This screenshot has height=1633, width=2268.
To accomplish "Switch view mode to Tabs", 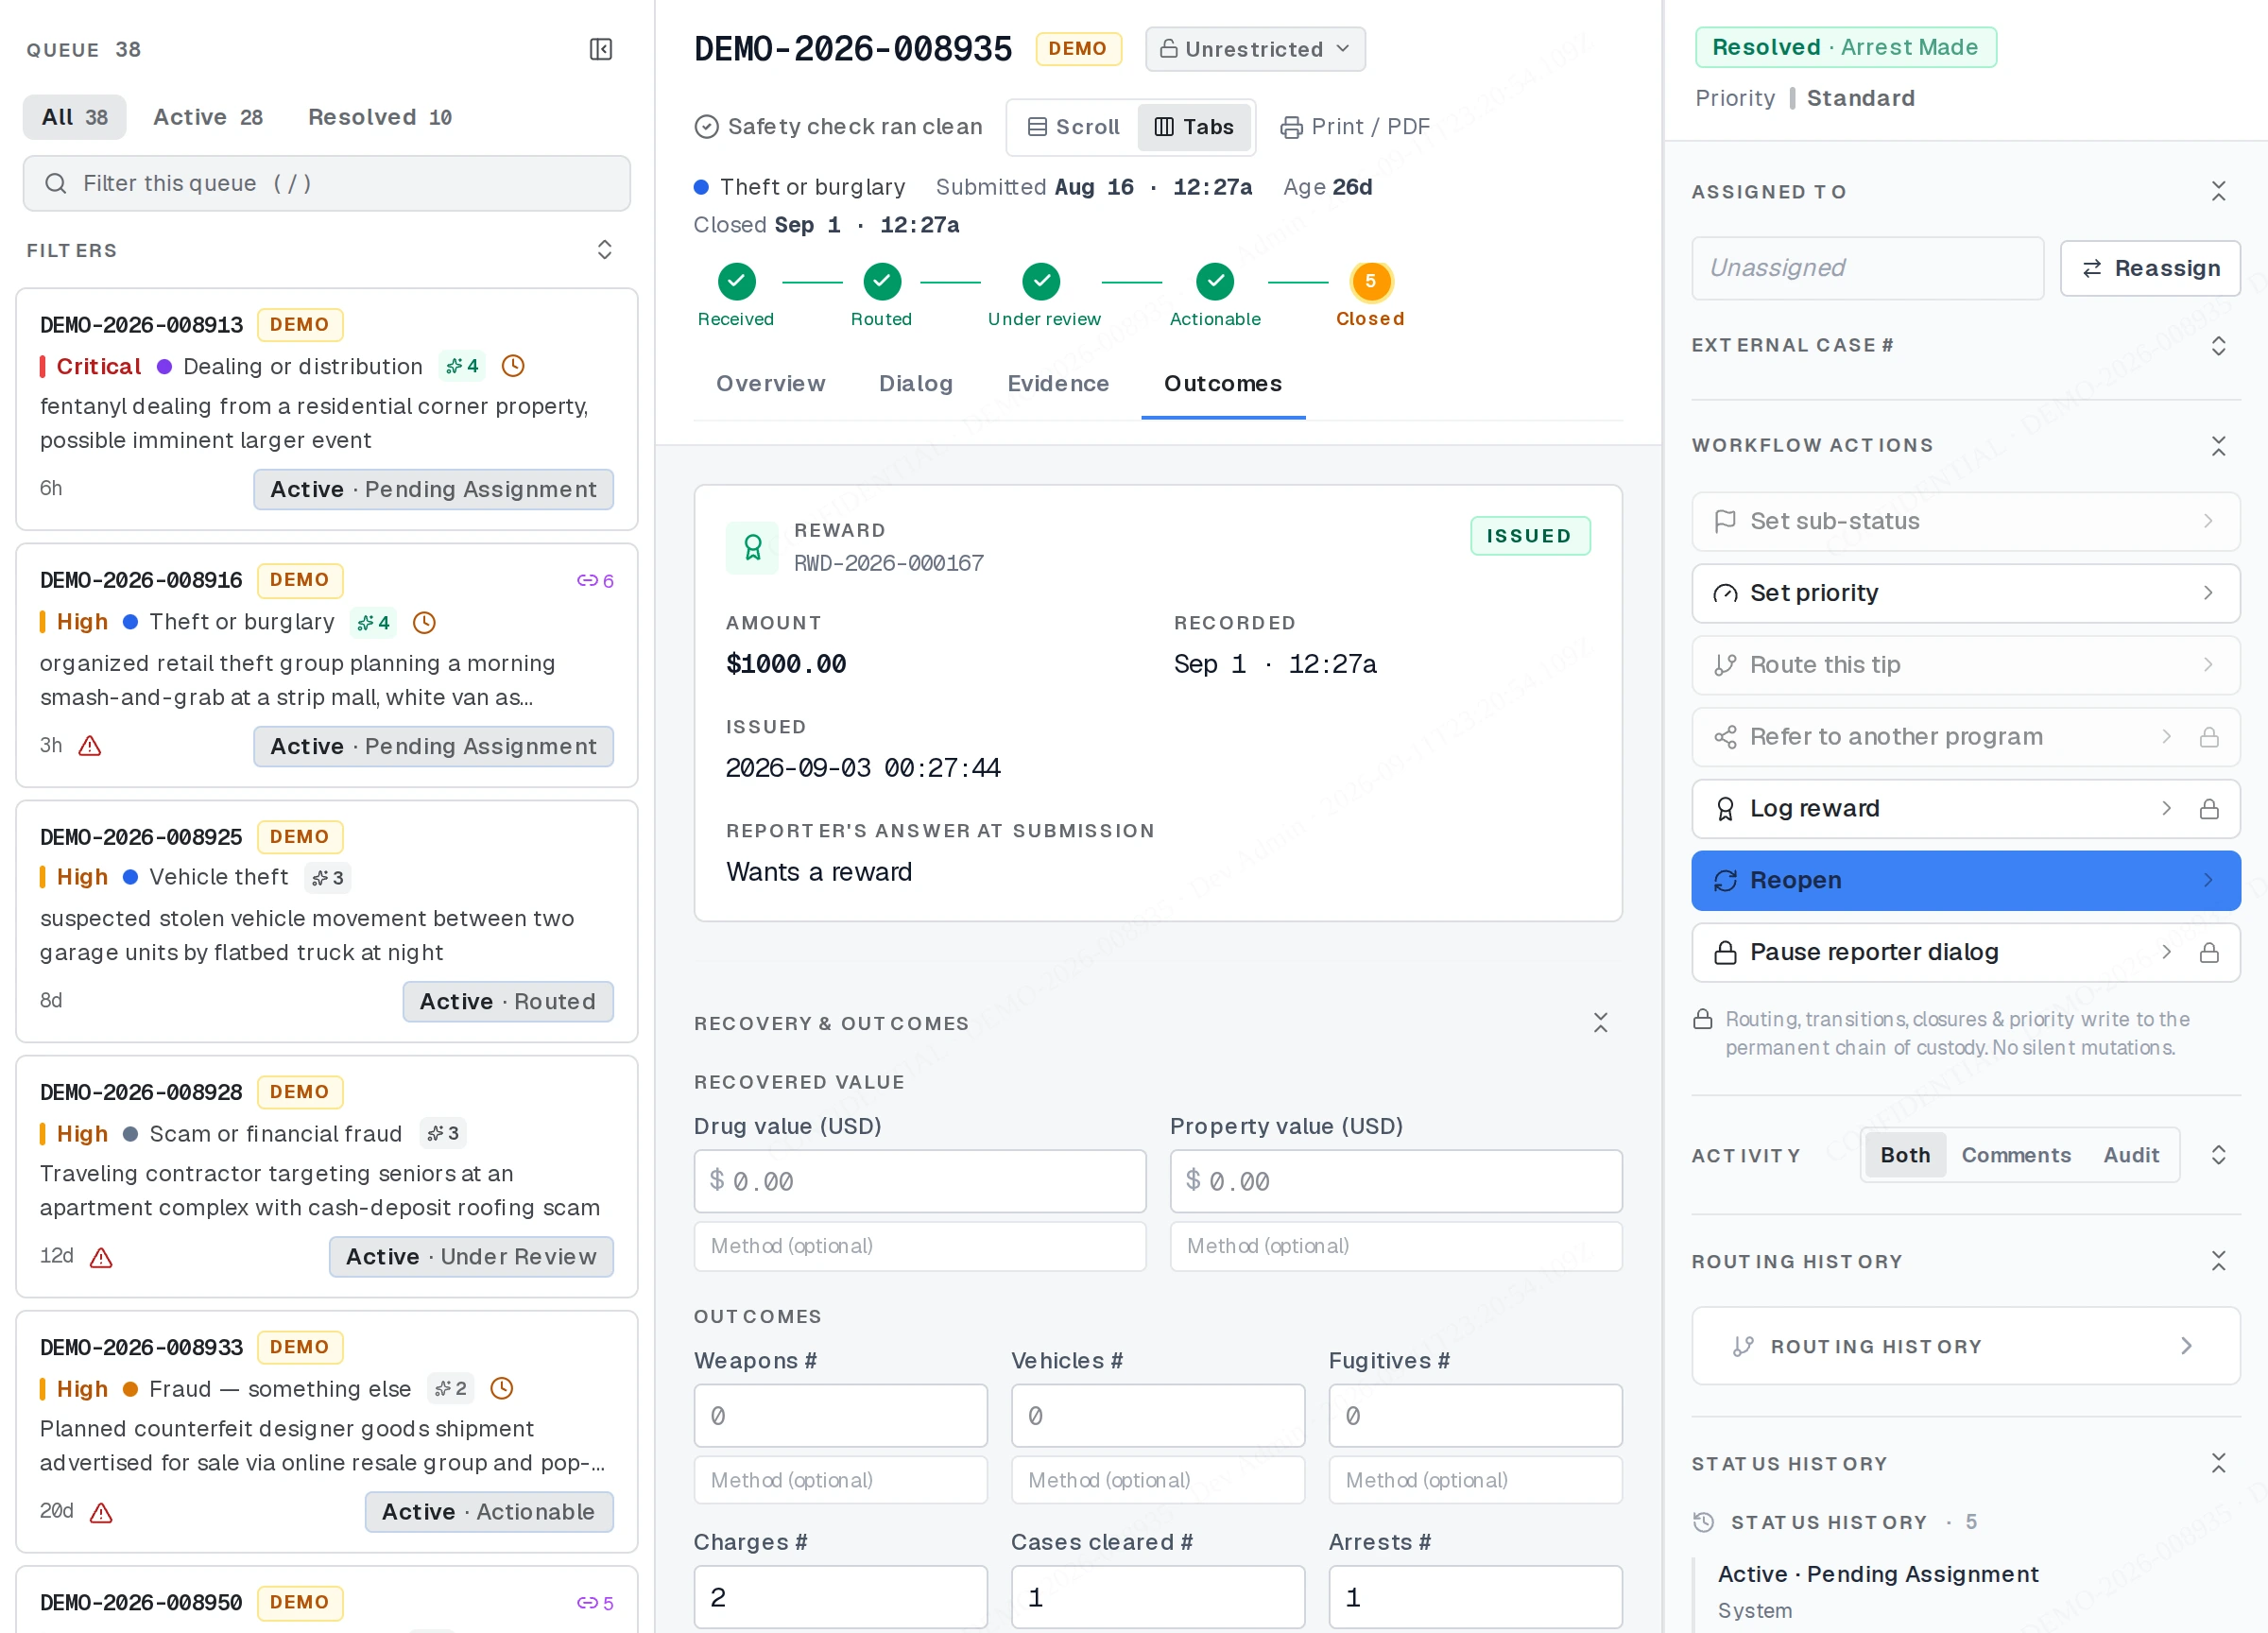I will pos(1194,127).
